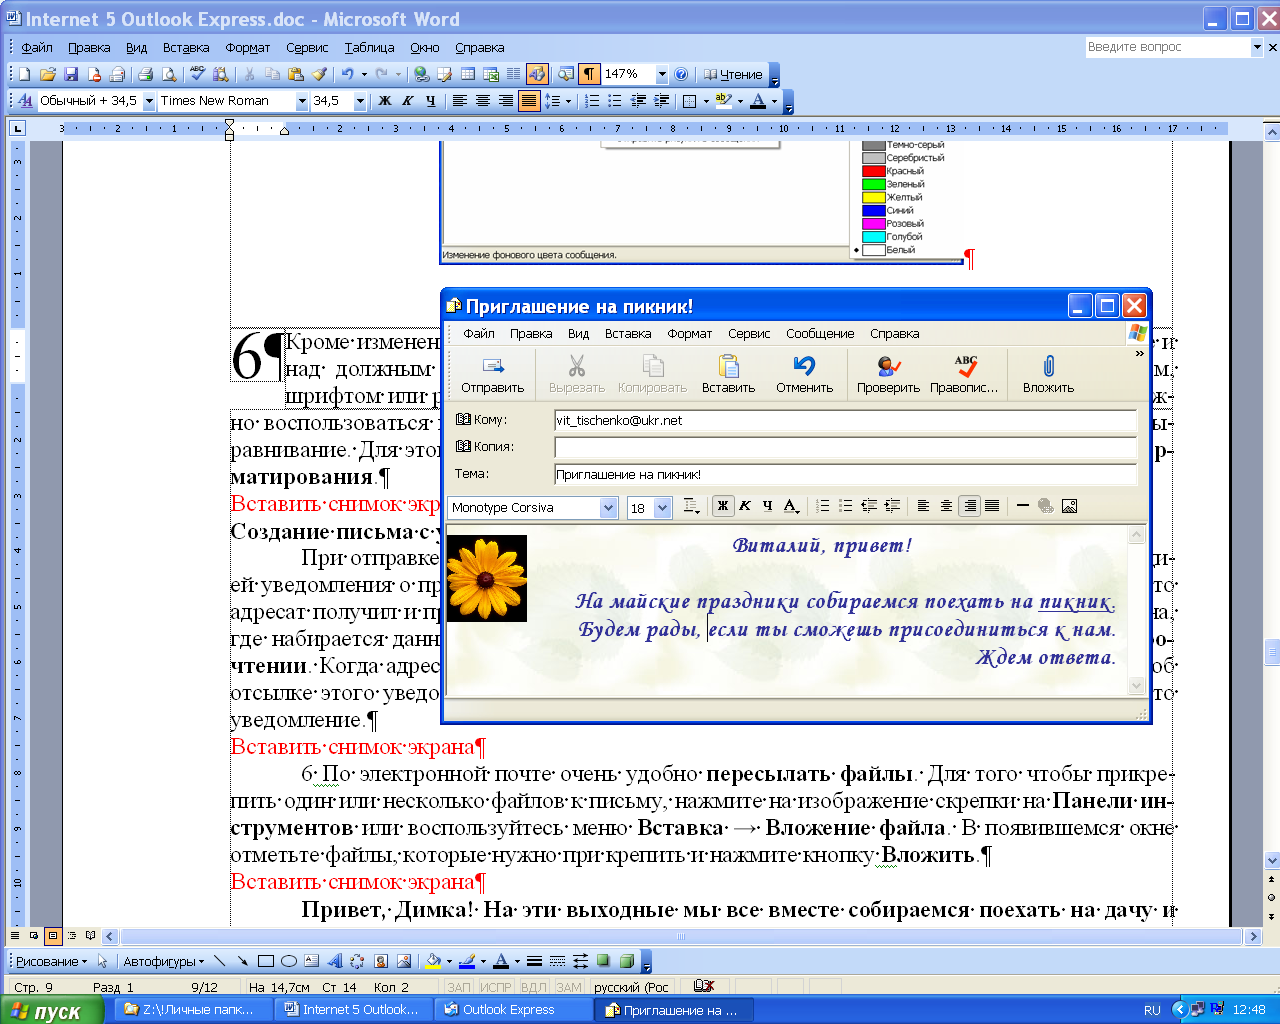Toggle Underline Ч in Word formatting toolbar
Screen dimensions: 1280x1024
click(x=431, y=101)
